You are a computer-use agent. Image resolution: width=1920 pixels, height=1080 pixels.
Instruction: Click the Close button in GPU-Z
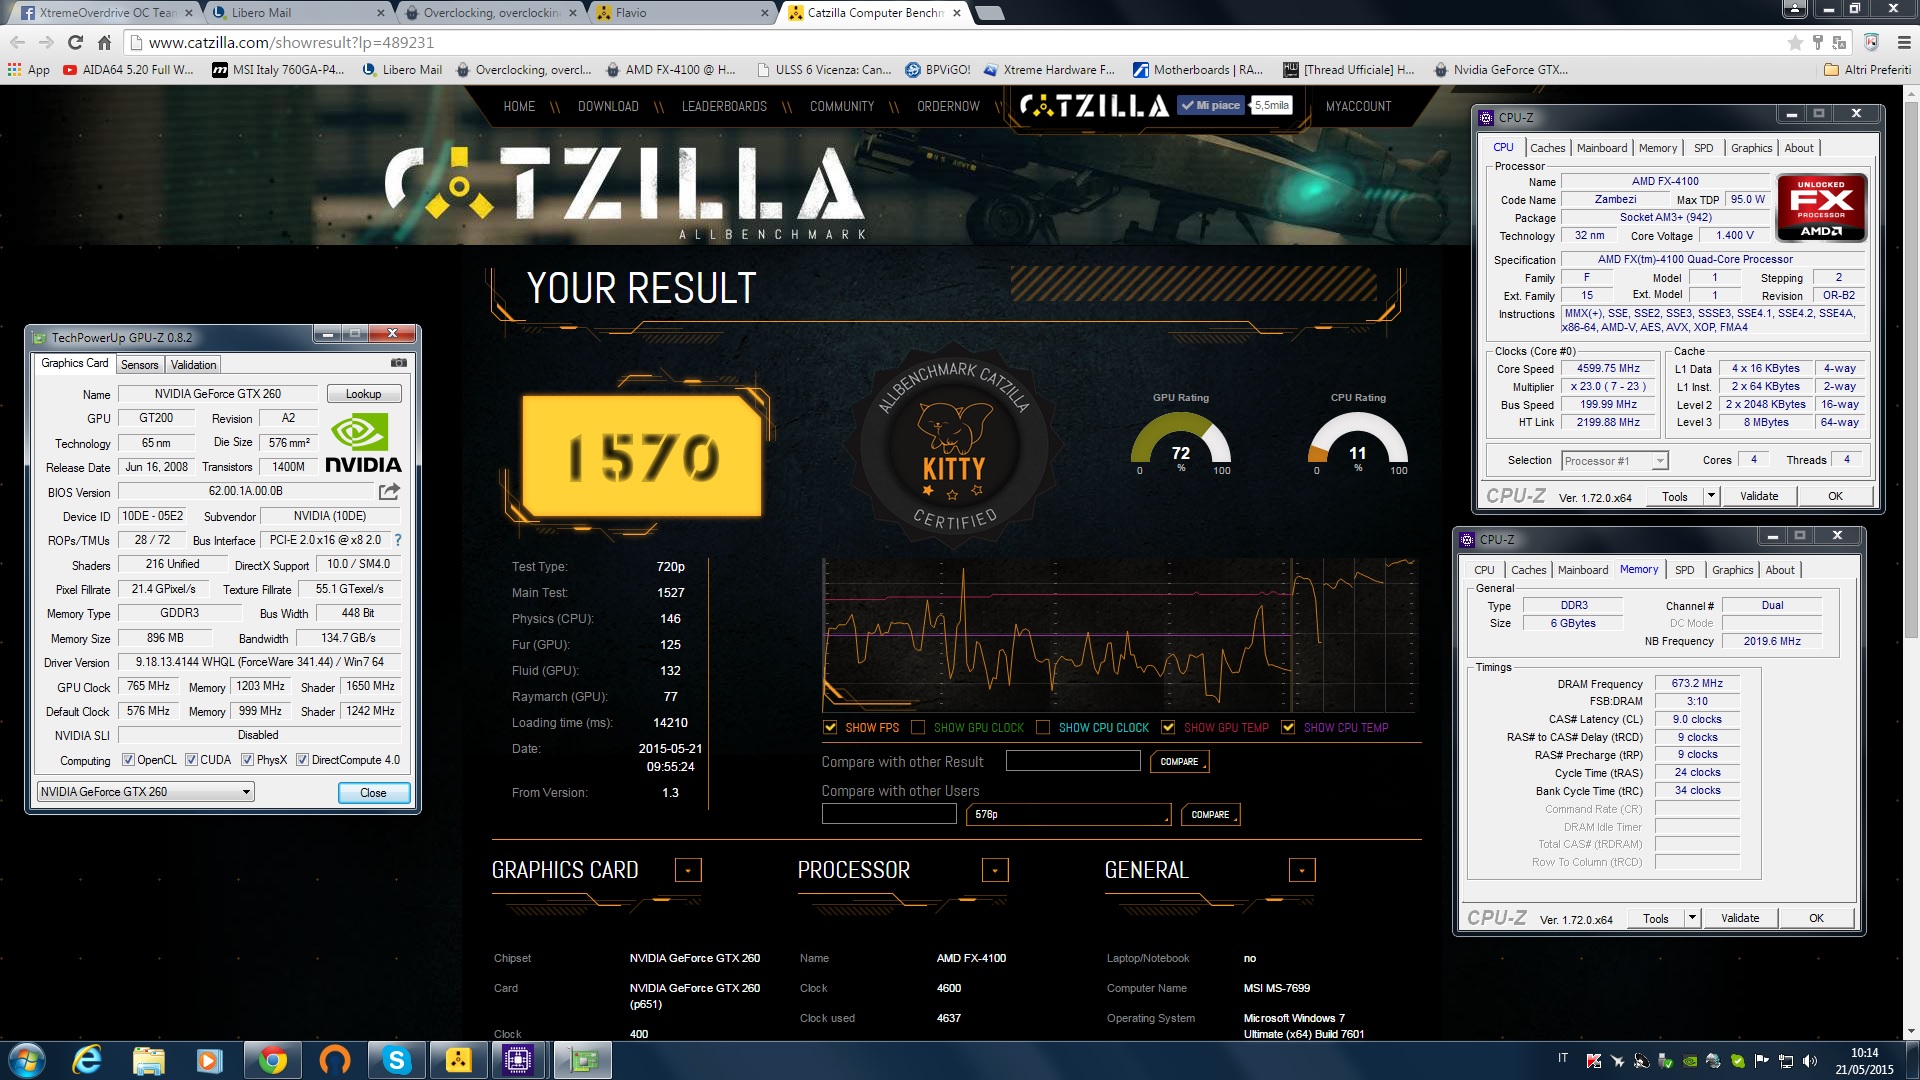click(x=373, y=793)
